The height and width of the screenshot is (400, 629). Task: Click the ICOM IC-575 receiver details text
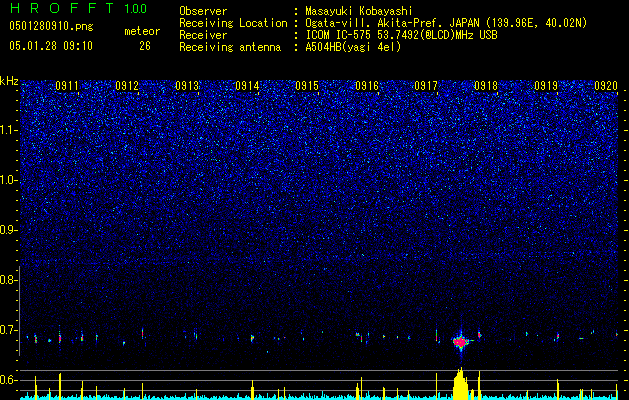[401, 35]
